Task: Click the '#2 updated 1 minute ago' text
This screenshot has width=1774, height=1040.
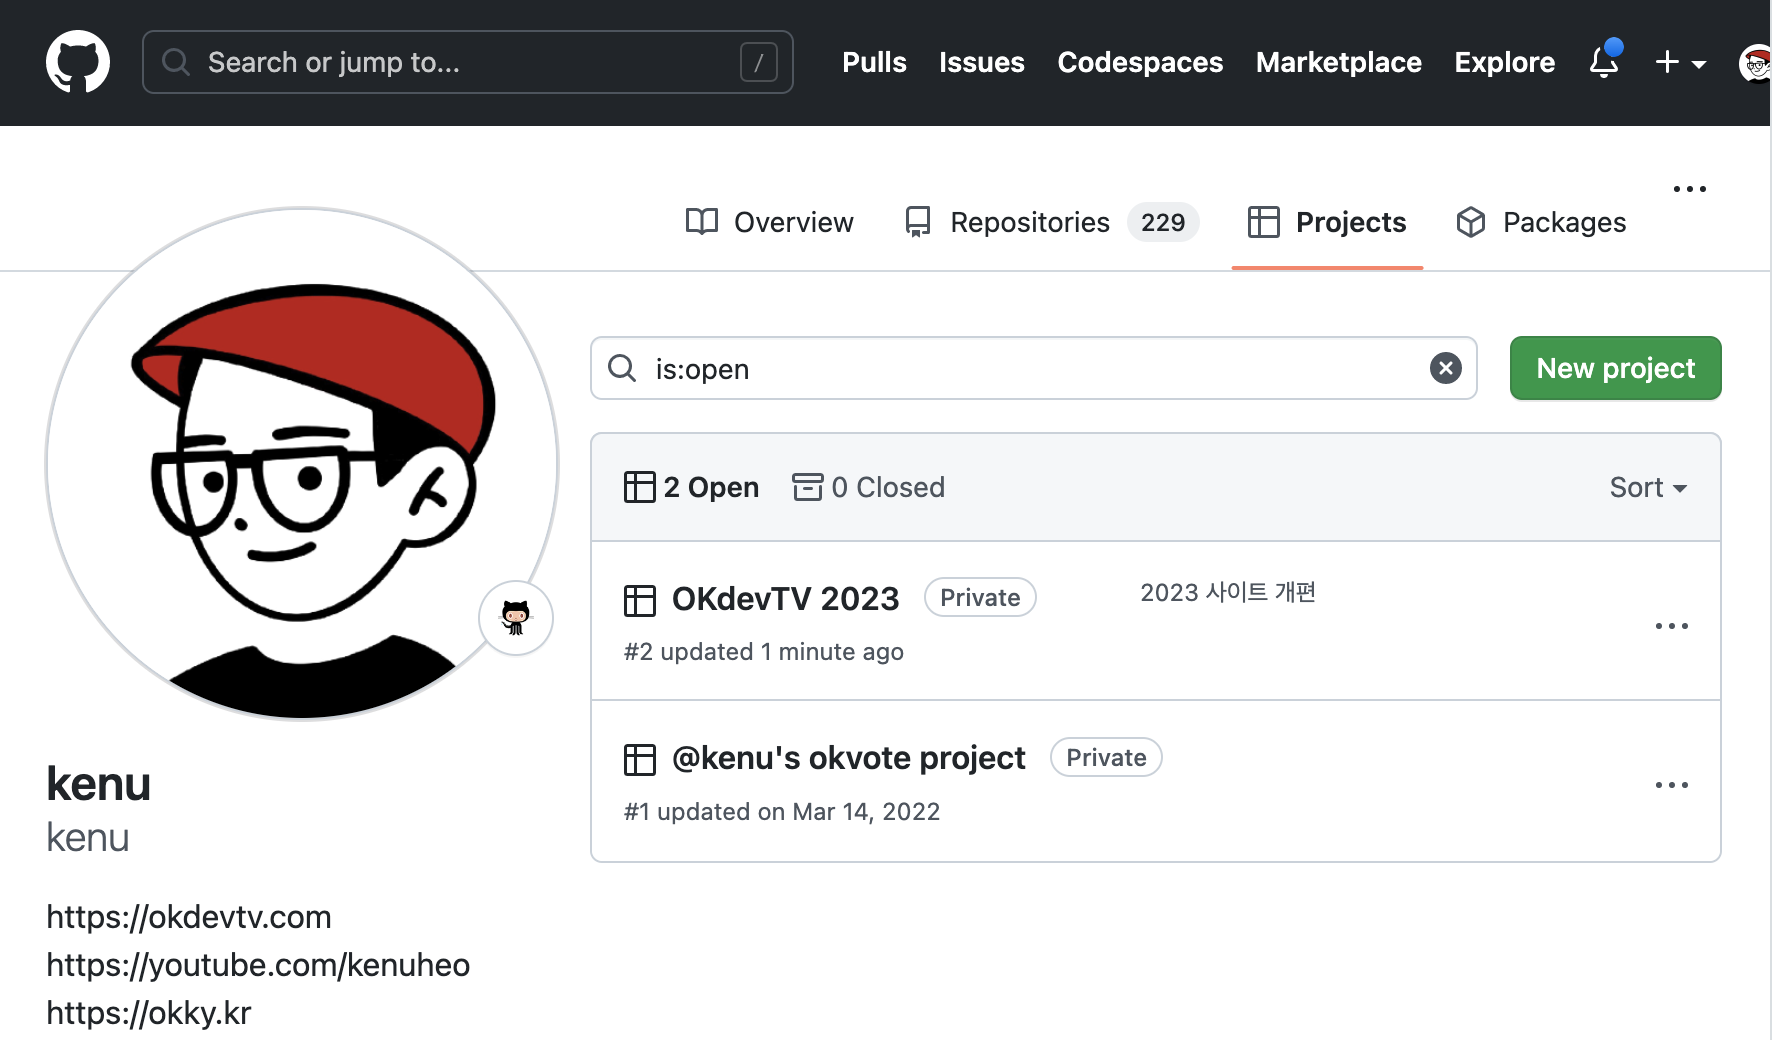Action: point(764,652)
